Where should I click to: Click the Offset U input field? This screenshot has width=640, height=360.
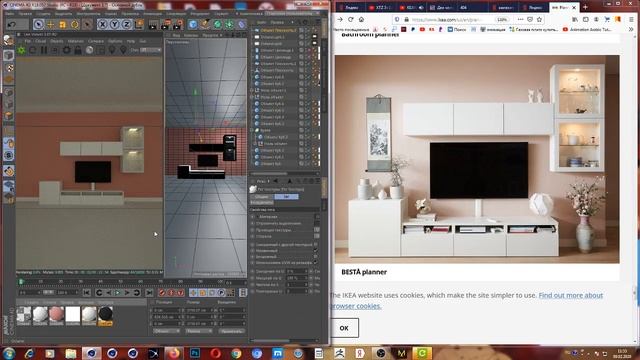(296, 271)
